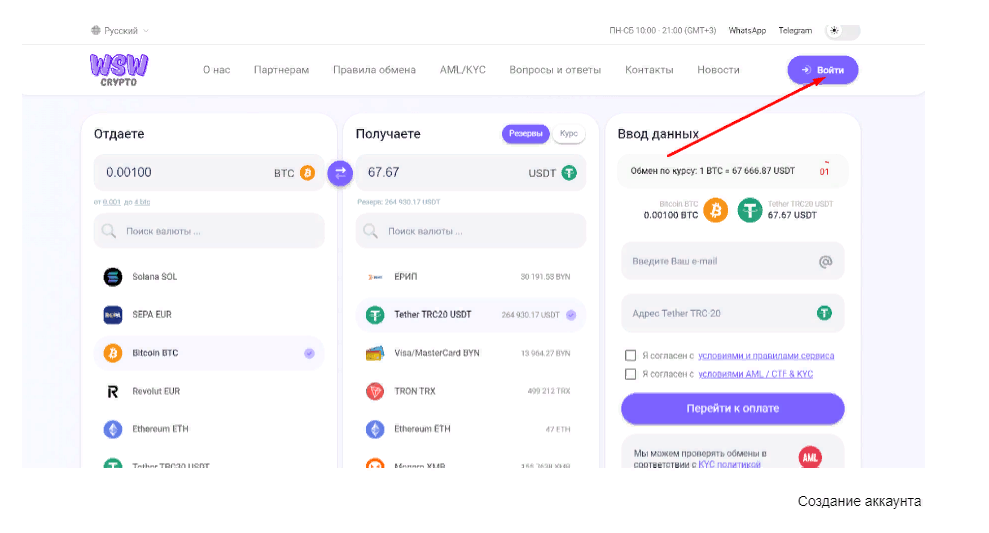The height and width of the screenshot is (533, 989).
Task: Toggle the light/dark theme switch
Action: [x=842, y=31]
